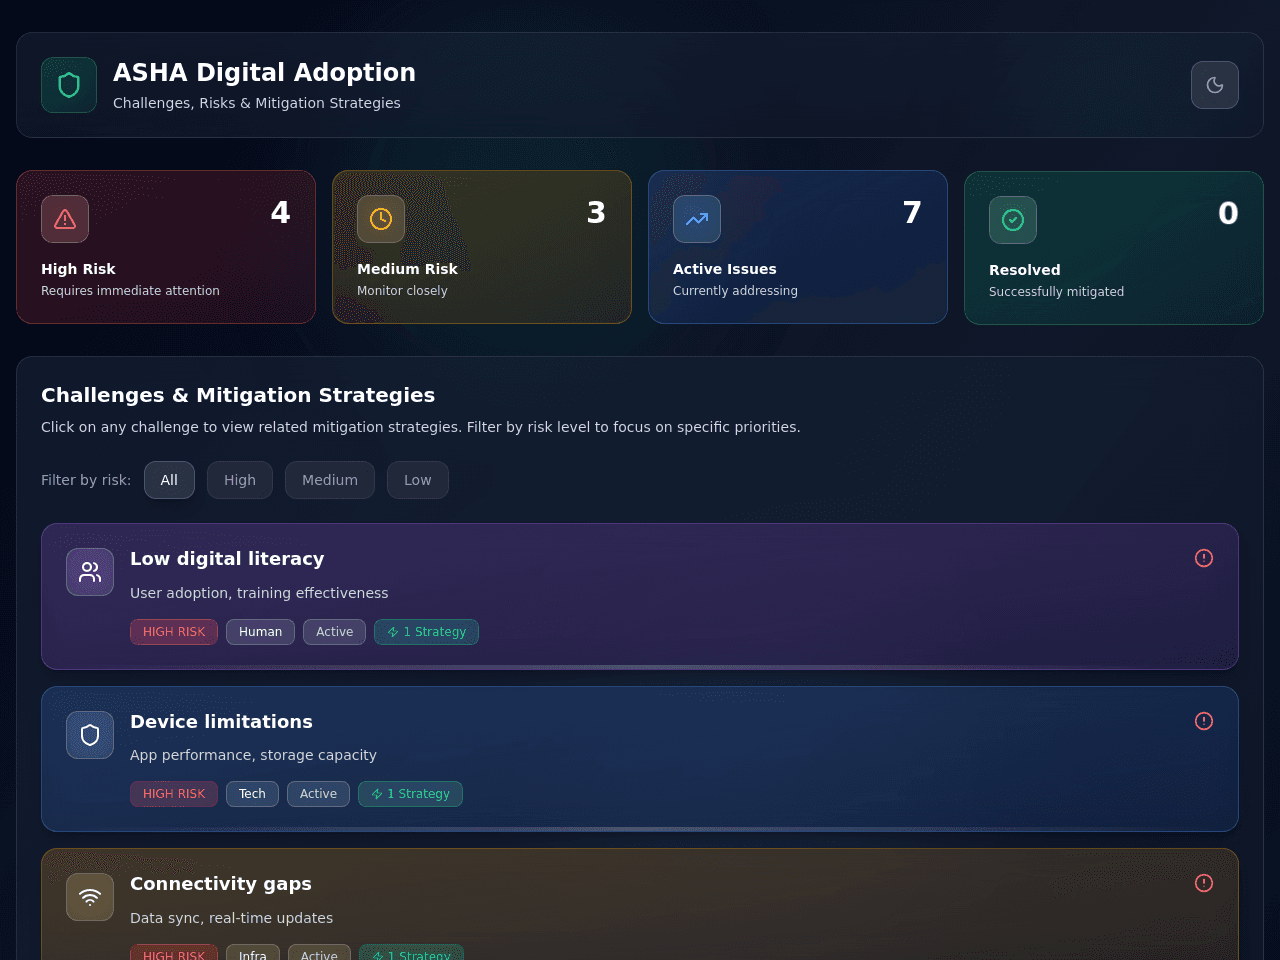The image size is (1280, 960).
Task: Open the Device limitations challenge
Action: 640,759
